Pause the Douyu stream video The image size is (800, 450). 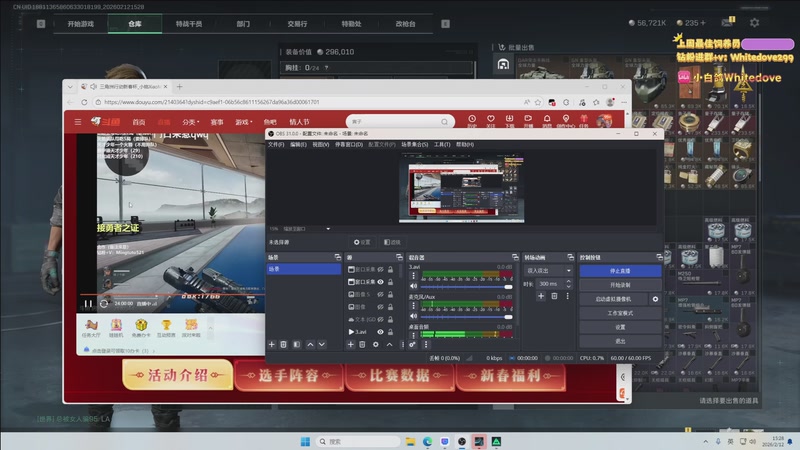pos(88,304)
